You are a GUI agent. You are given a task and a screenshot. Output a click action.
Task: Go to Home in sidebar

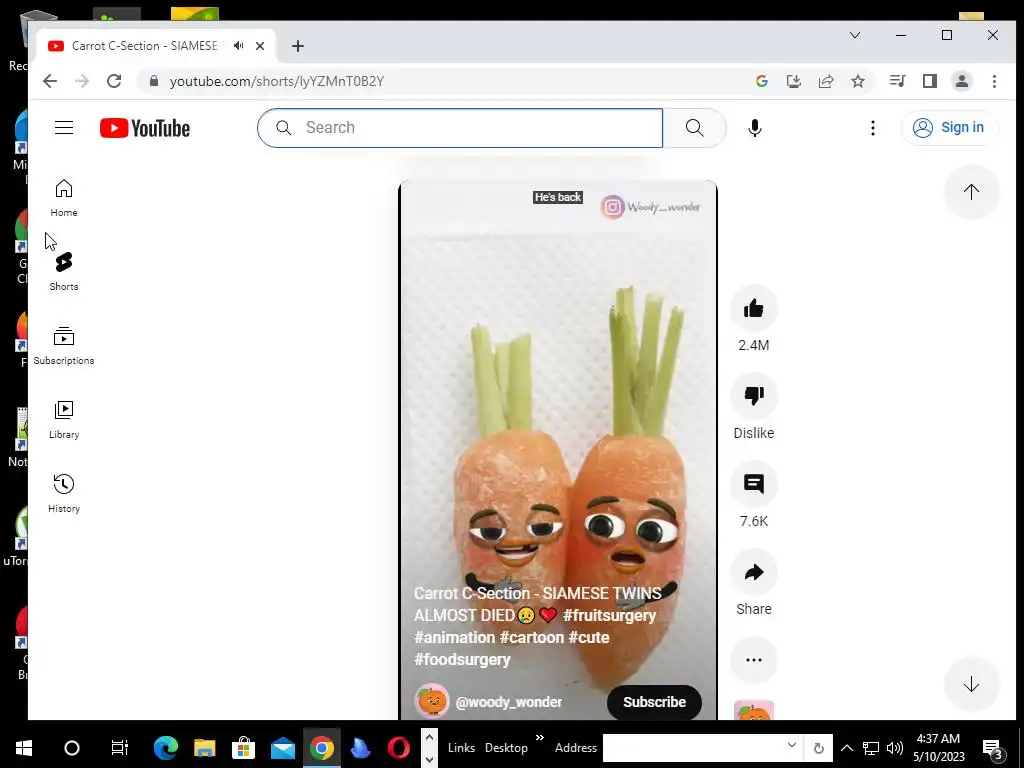pyautogui.click(x=64, y=198)
